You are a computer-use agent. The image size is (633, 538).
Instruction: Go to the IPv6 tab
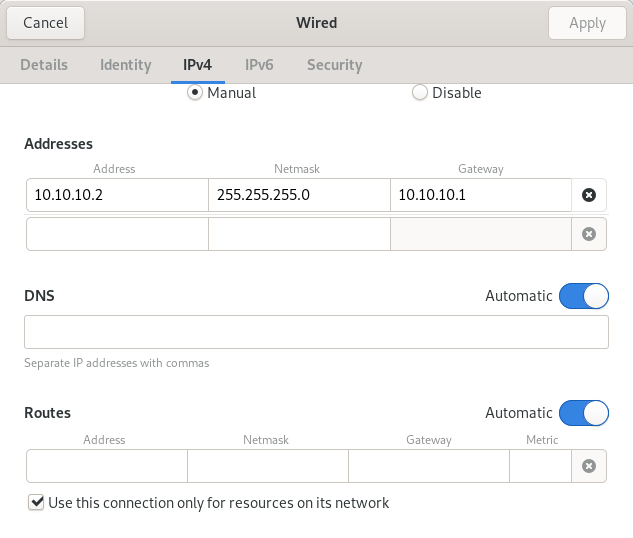point(259,65)
